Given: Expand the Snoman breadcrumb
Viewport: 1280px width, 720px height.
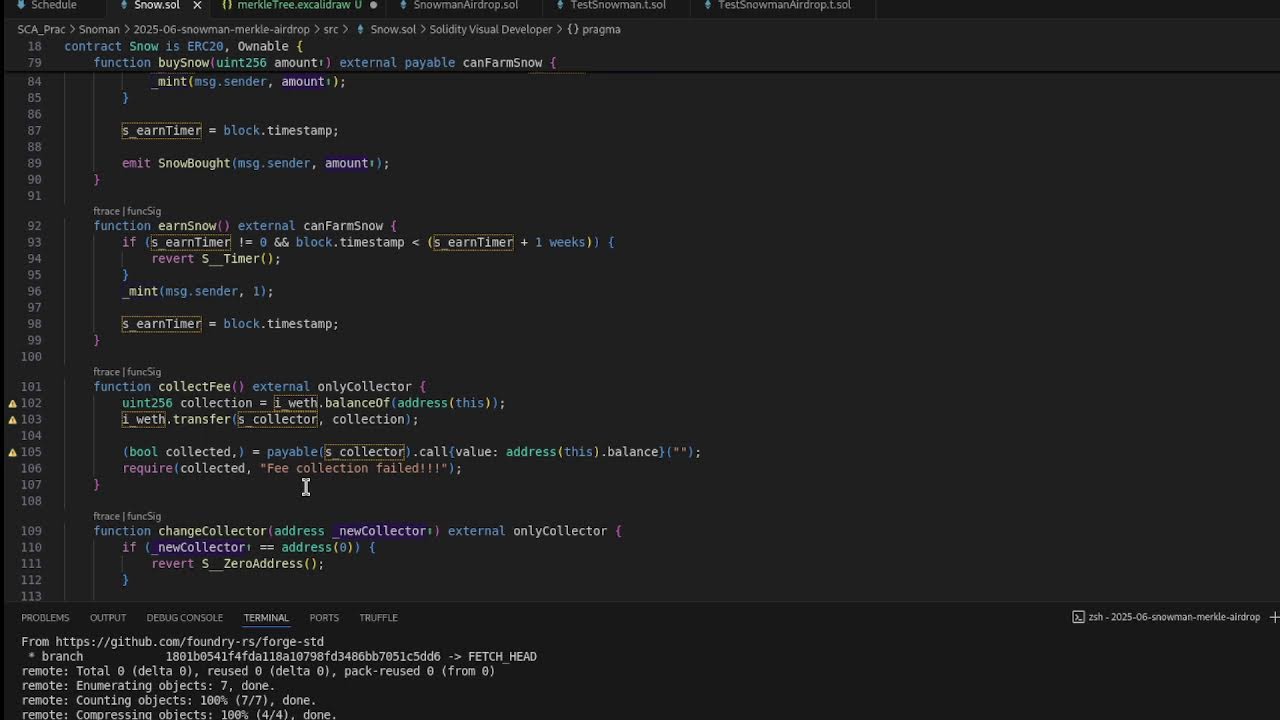Looking at the screenshot, I should tap(99, 29).
